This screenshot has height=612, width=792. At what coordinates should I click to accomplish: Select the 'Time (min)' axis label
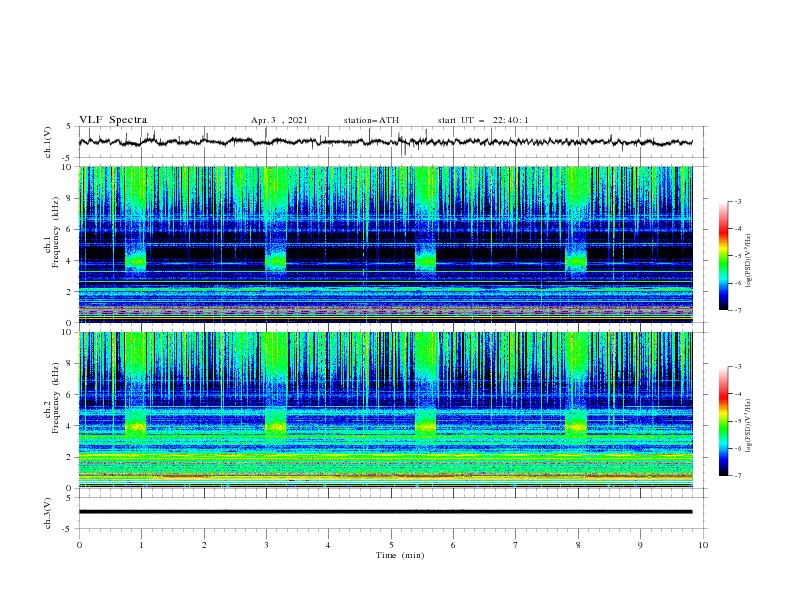click(400, 555)
